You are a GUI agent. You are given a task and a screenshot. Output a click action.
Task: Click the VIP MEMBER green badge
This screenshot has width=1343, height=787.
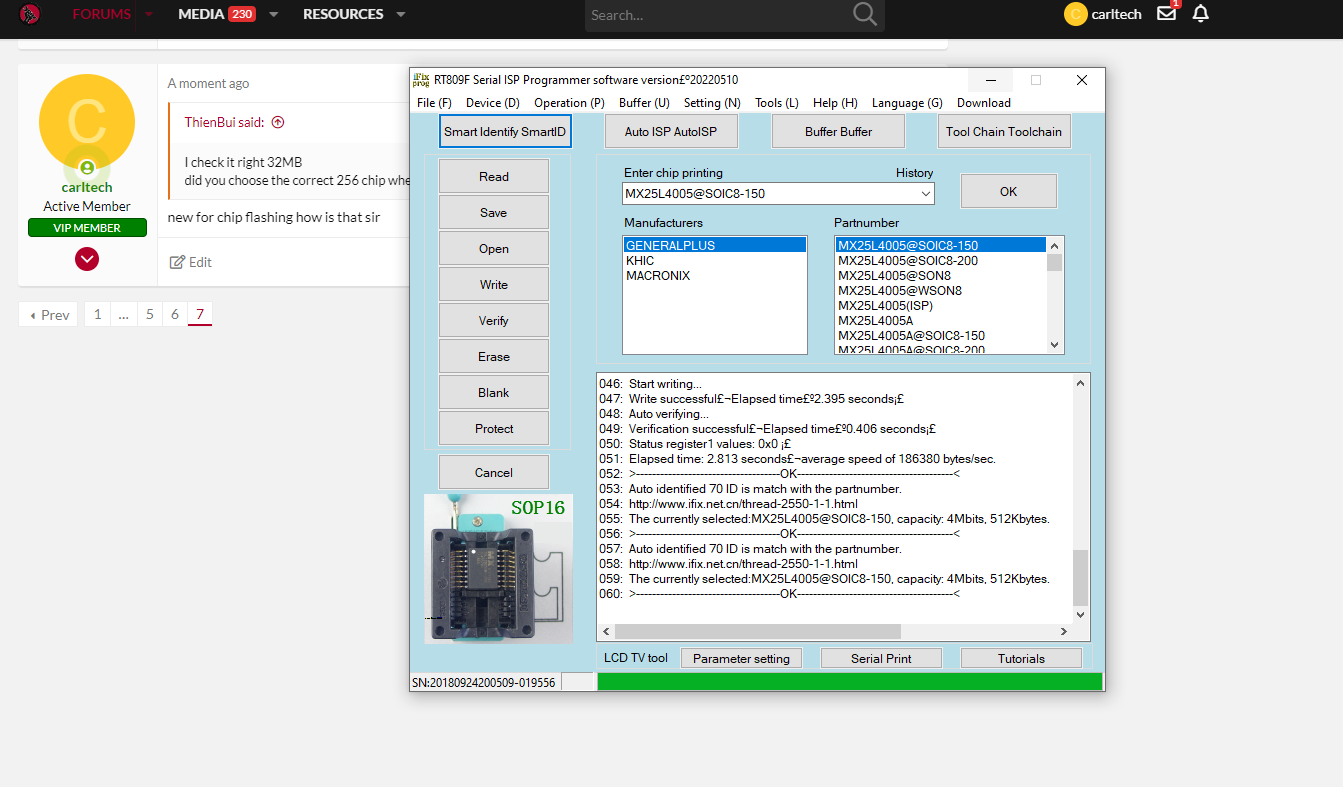point(87,228)
